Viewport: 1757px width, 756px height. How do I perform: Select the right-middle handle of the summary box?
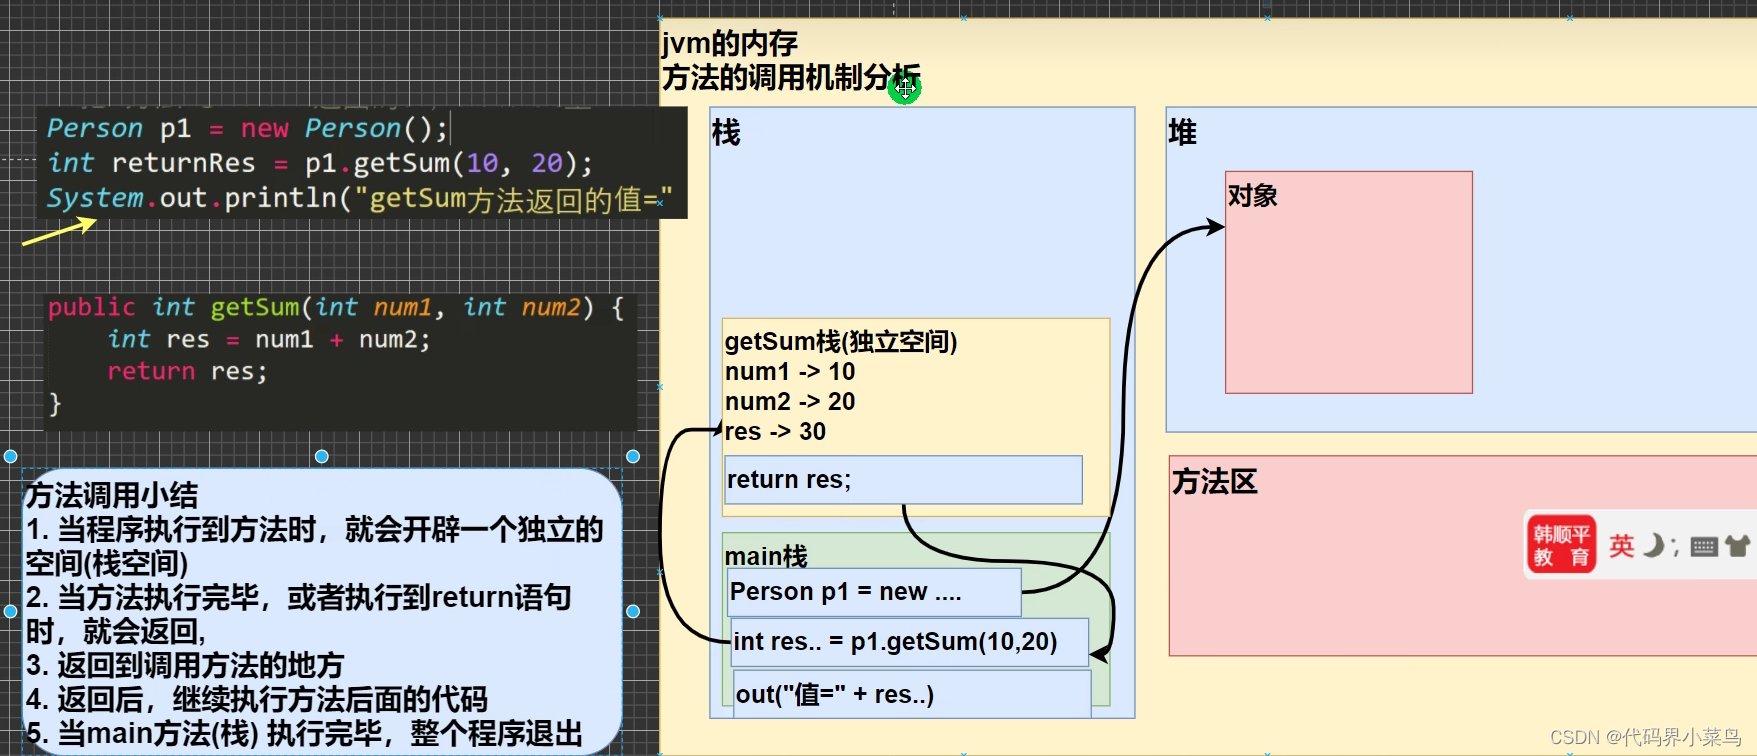click(x=633, y=611)
